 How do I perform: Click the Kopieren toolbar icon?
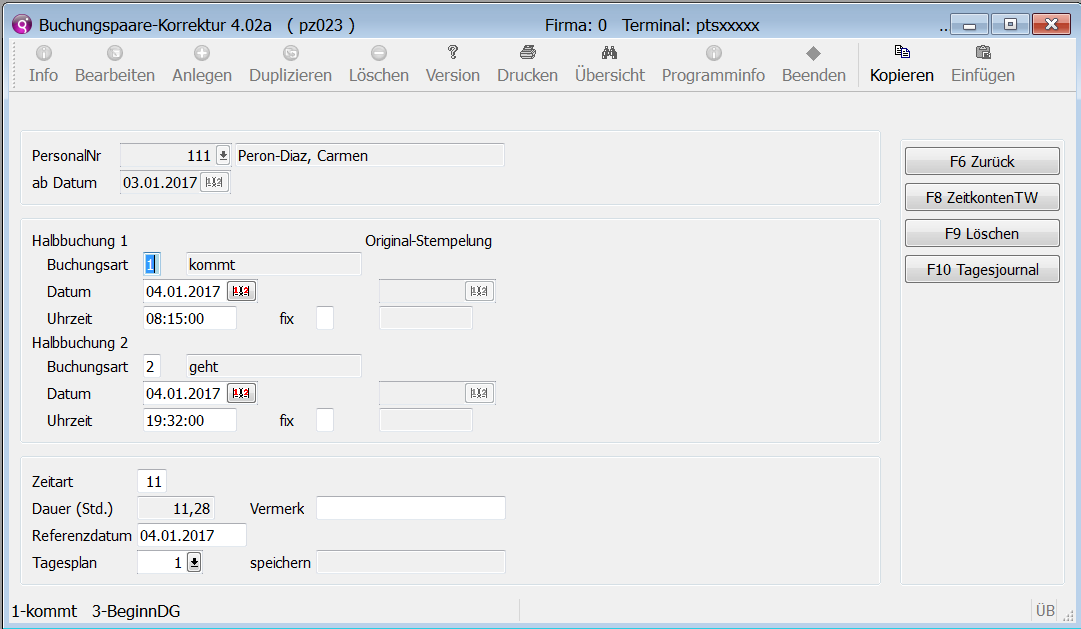point(901,53)
